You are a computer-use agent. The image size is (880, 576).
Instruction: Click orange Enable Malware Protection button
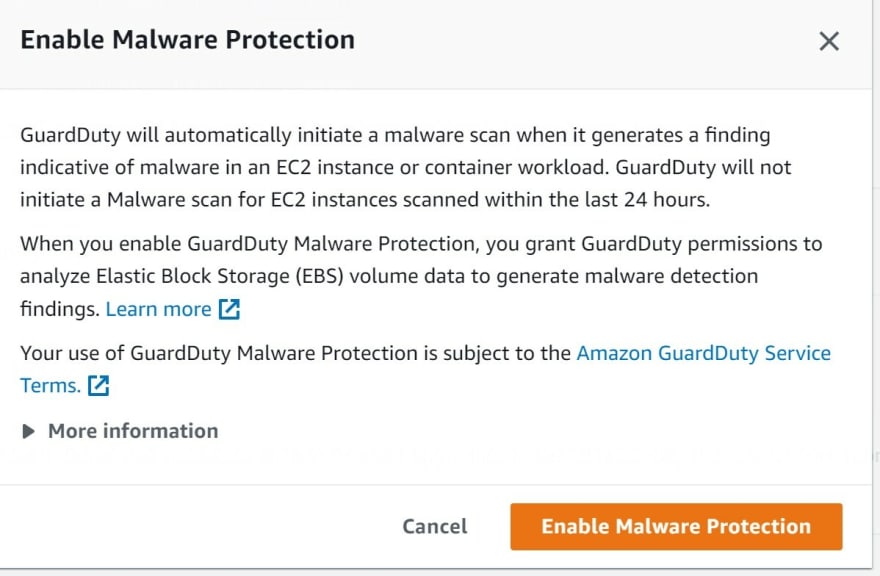pyautogui.click(x=676, y=526)
